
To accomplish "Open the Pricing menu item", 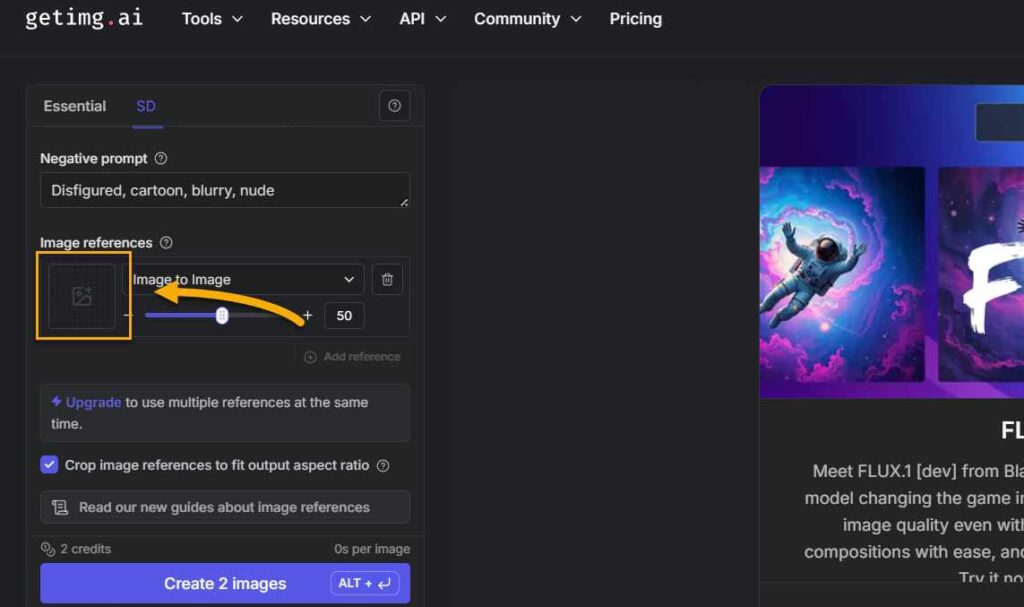I will (635, 18).
